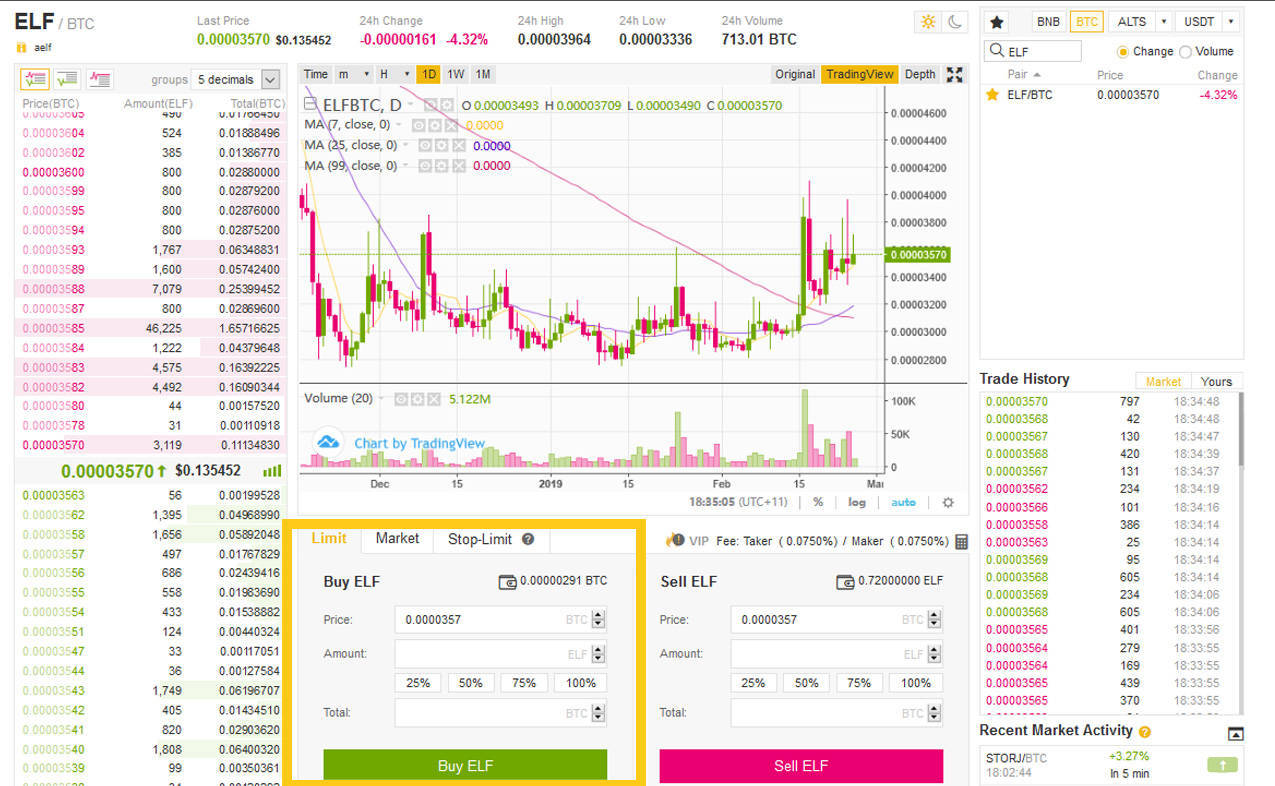The image size is (1275, 786).
Task: Click the ELF market search field
Action: (1033, 51)
